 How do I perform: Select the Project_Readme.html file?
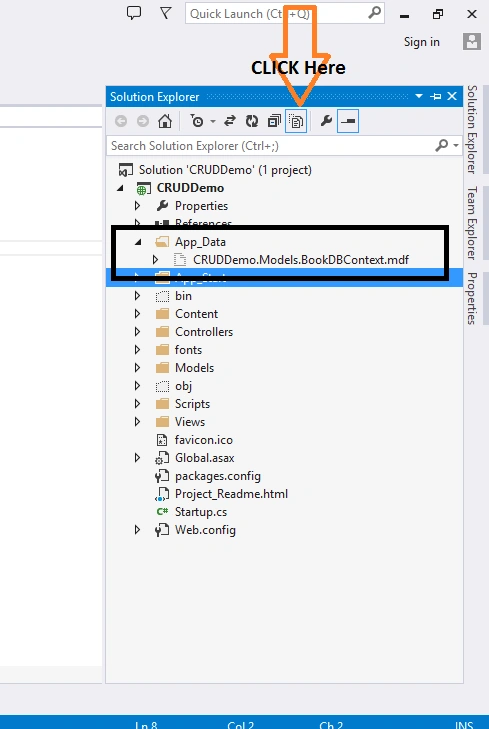[x=231, y=494]
